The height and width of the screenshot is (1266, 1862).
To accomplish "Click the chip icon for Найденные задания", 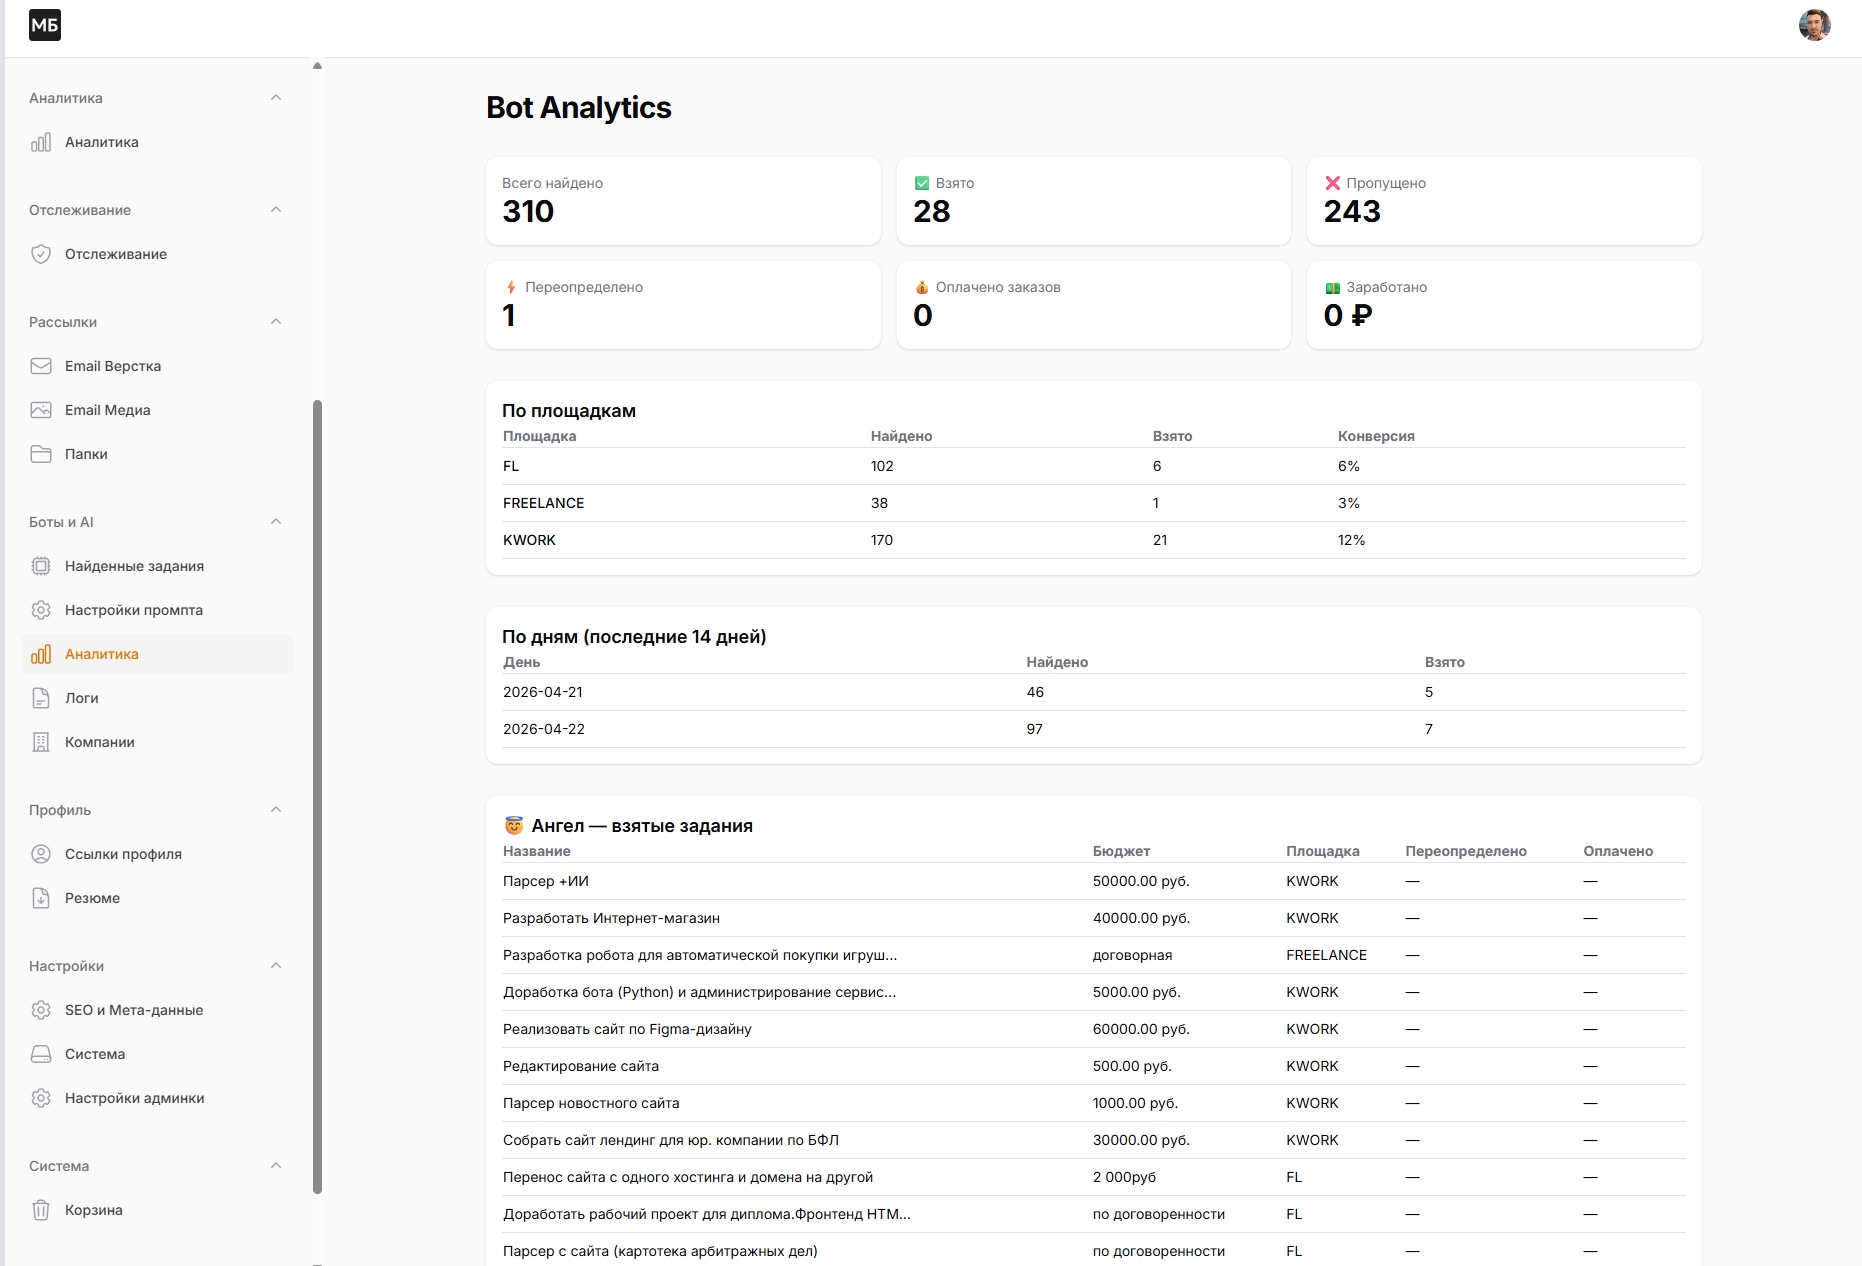I will click(41, 566).
